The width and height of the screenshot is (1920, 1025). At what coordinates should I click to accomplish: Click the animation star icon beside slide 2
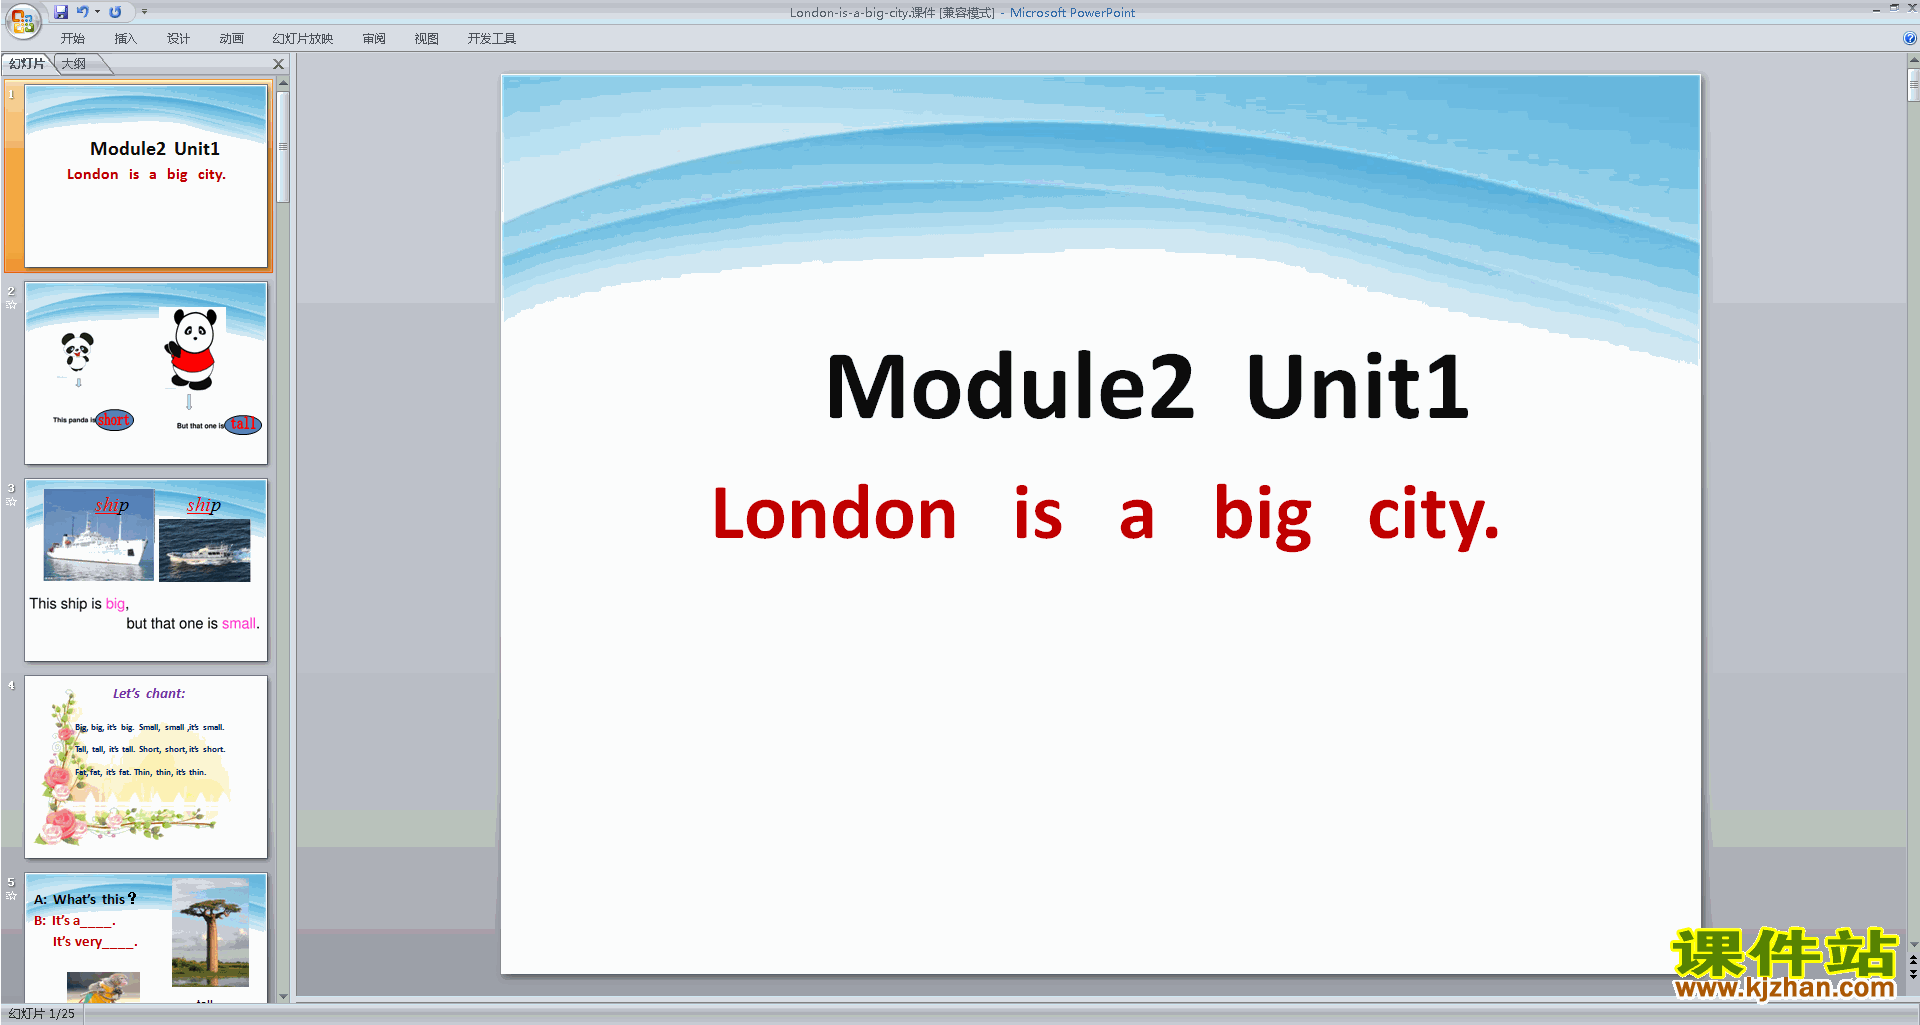click(11, 304)
